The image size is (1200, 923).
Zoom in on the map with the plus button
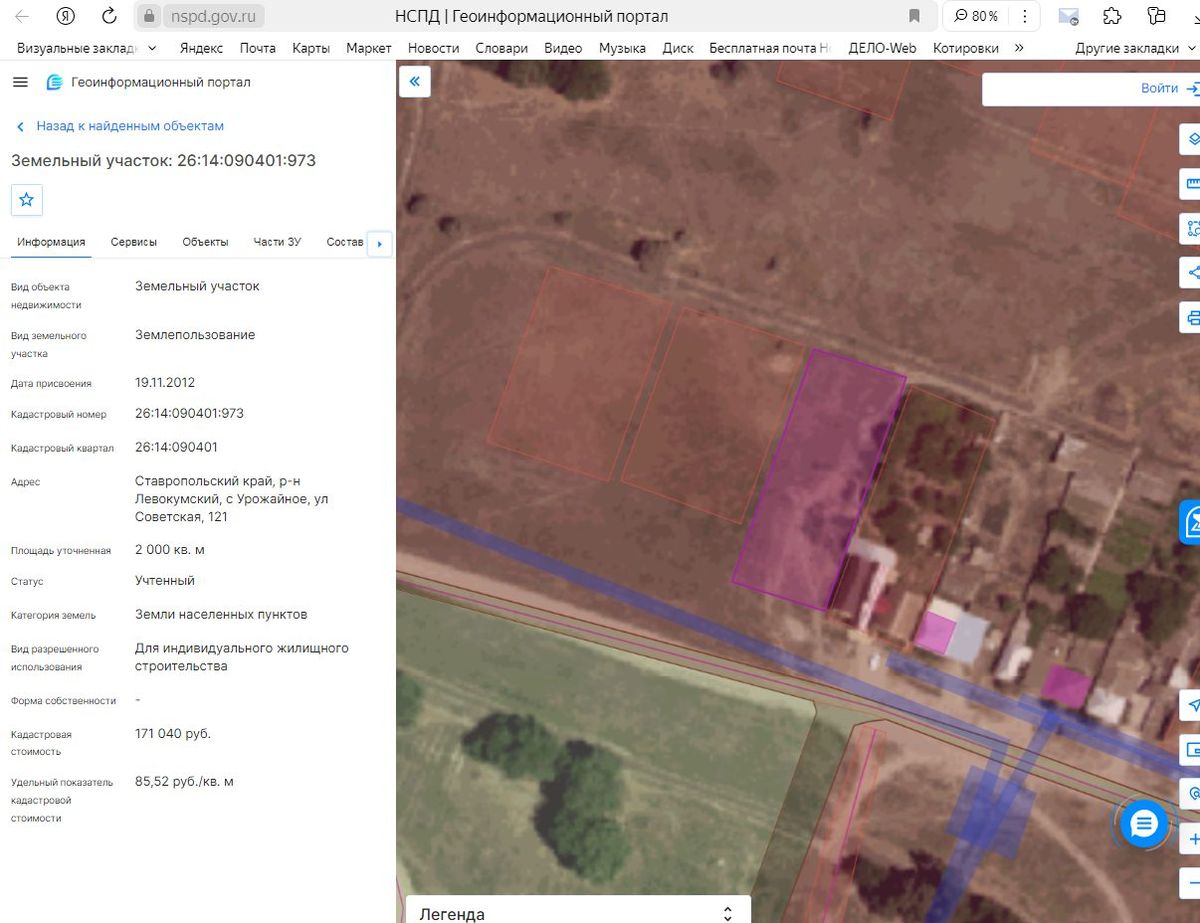1192,839
